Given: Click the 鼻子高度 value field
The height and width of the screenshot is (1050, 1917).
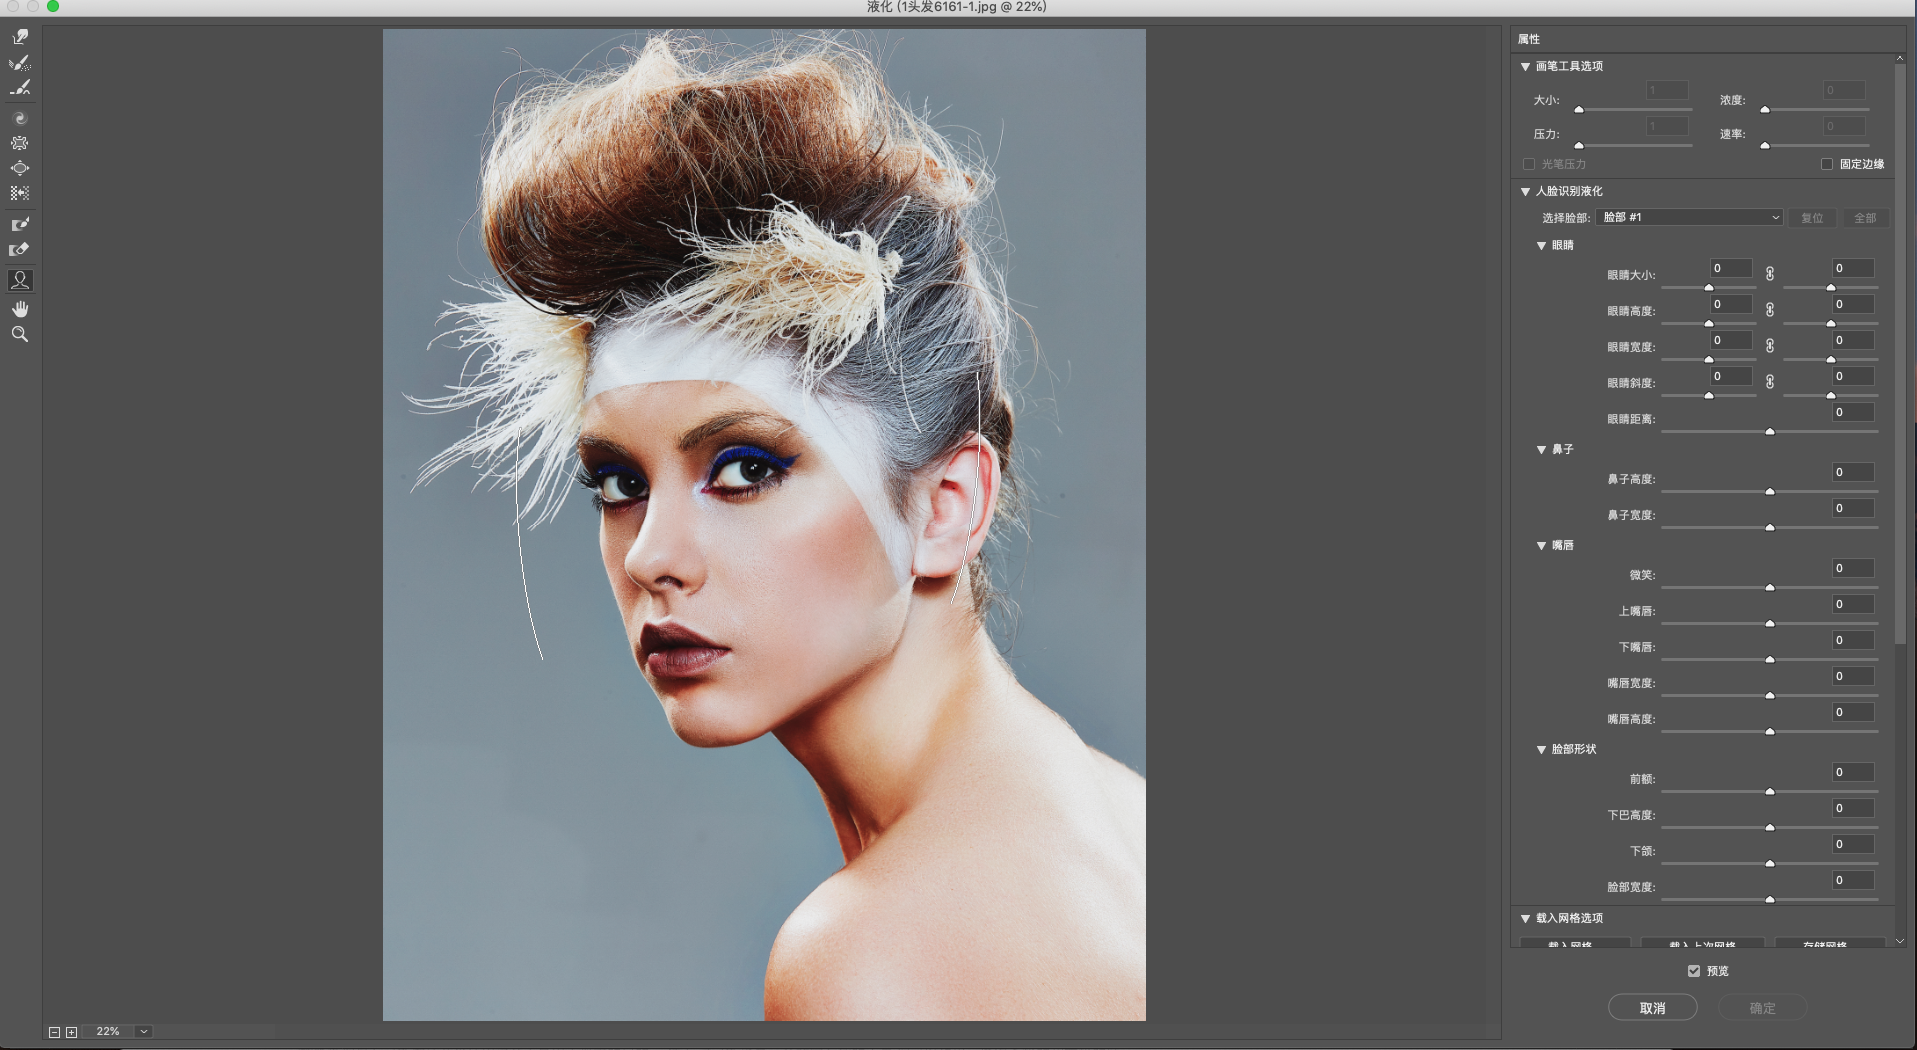Looking at the screenshot, I should [1853, 472].
